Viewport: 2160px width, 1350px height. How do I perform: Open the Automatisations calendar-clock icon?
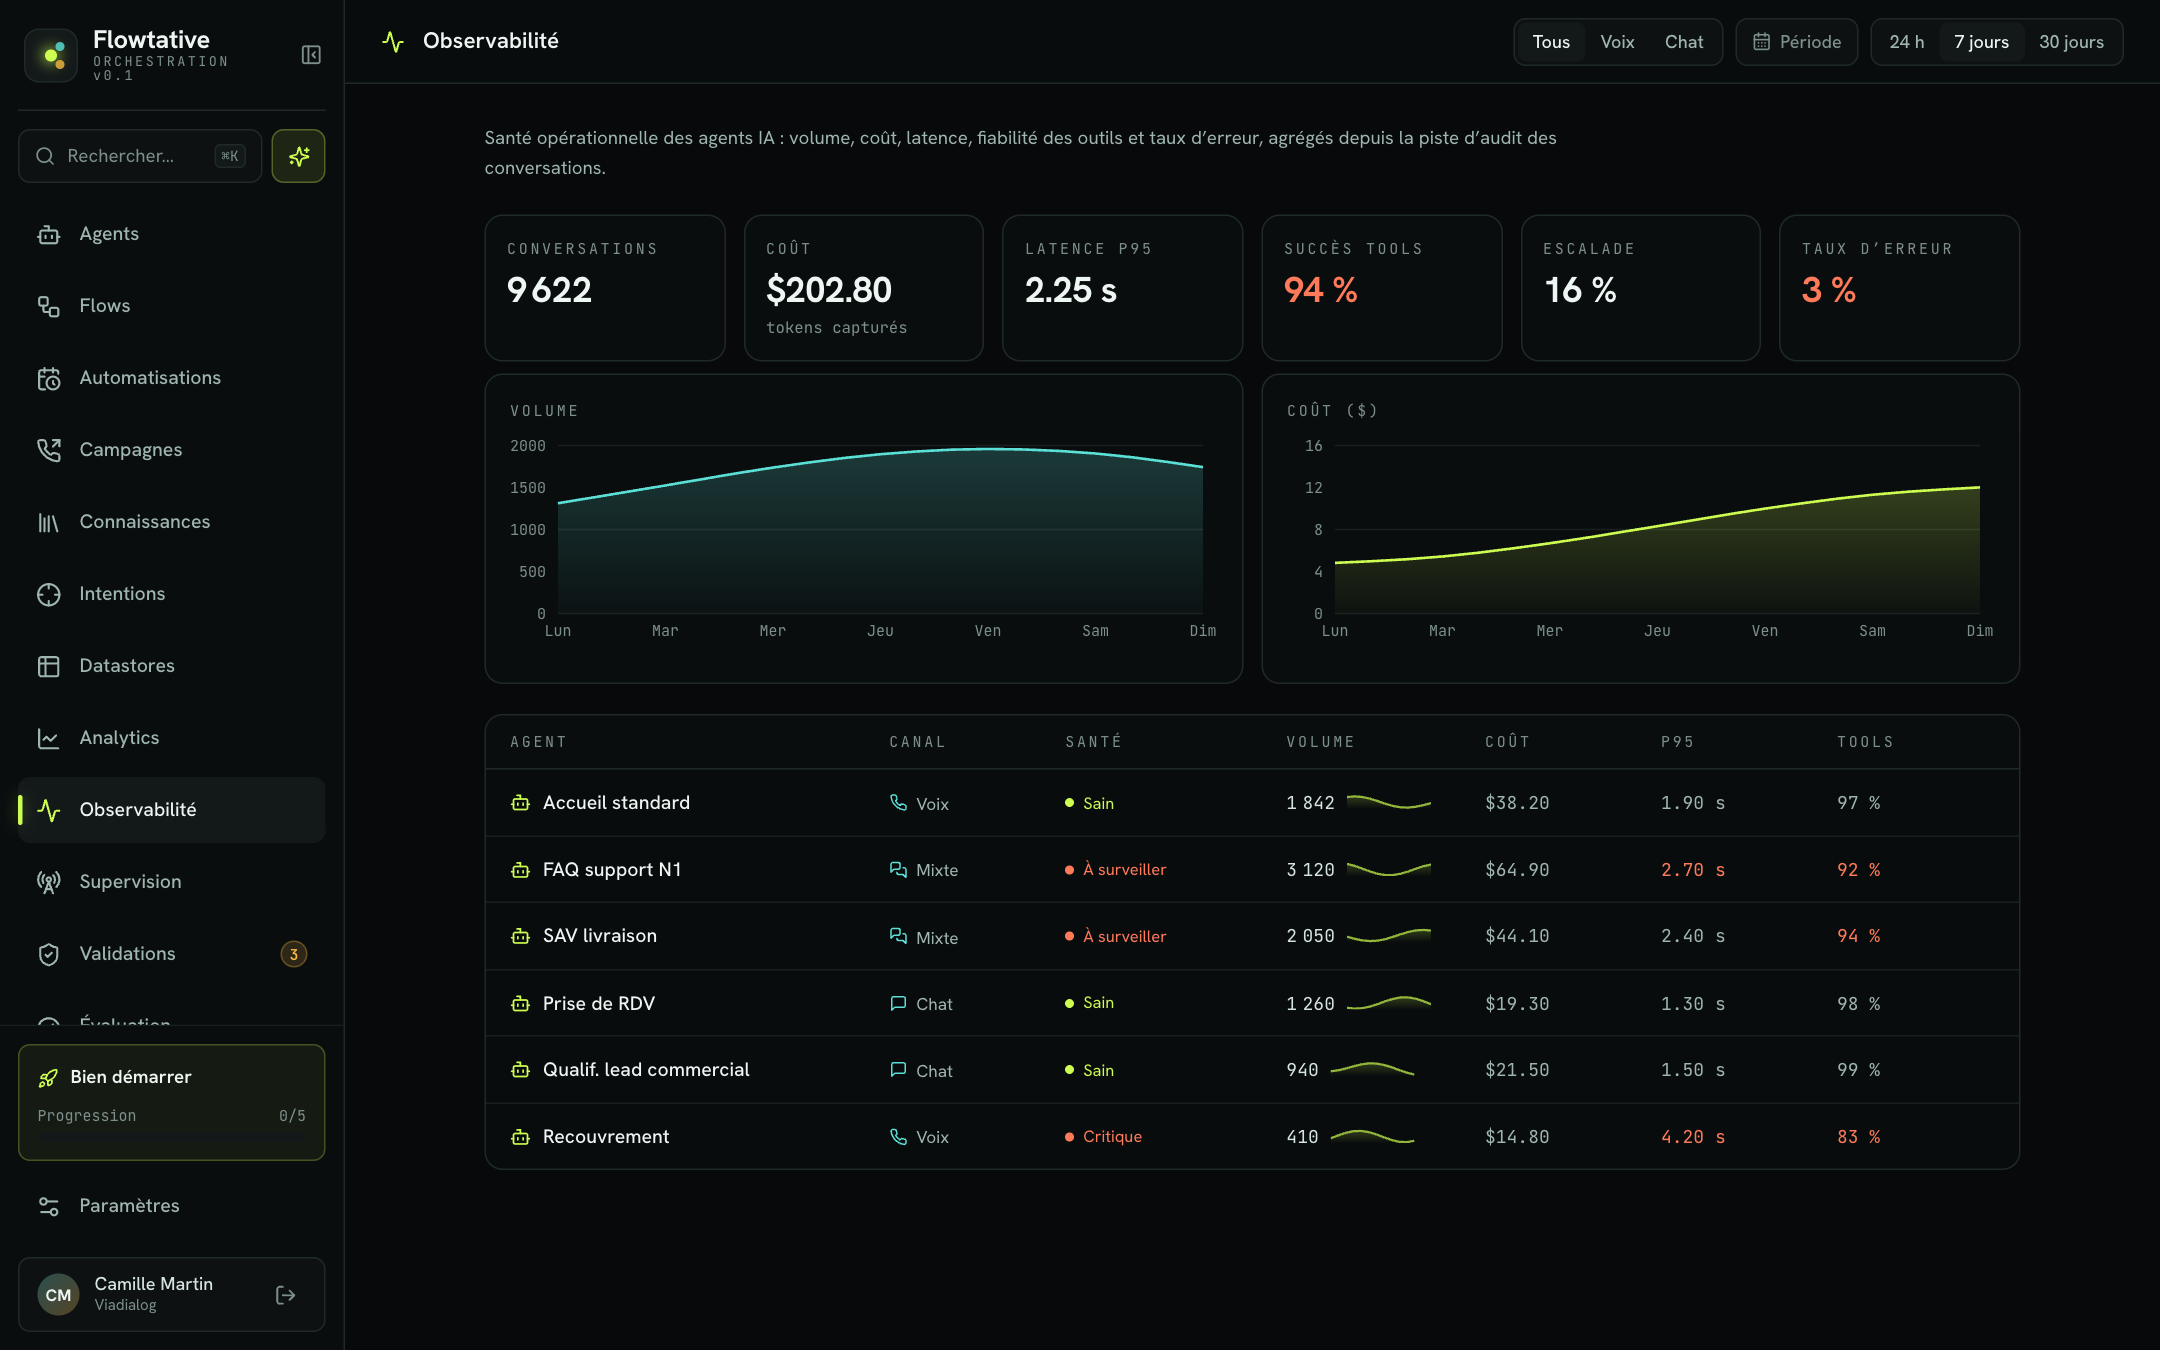(x=49, y=378)
